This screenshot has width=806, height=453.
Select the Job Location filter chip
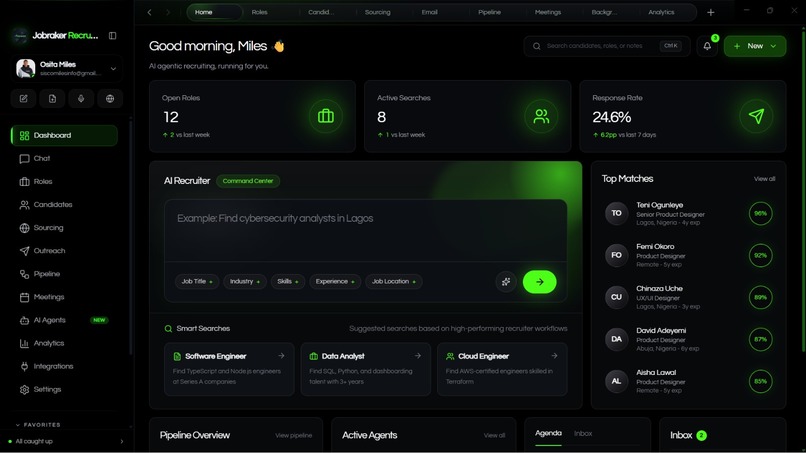(394, 281)
